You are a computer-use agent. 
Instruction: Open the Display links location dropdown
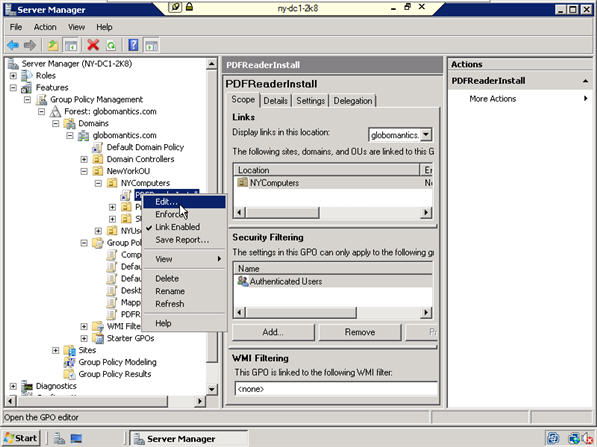coord(426,134)
